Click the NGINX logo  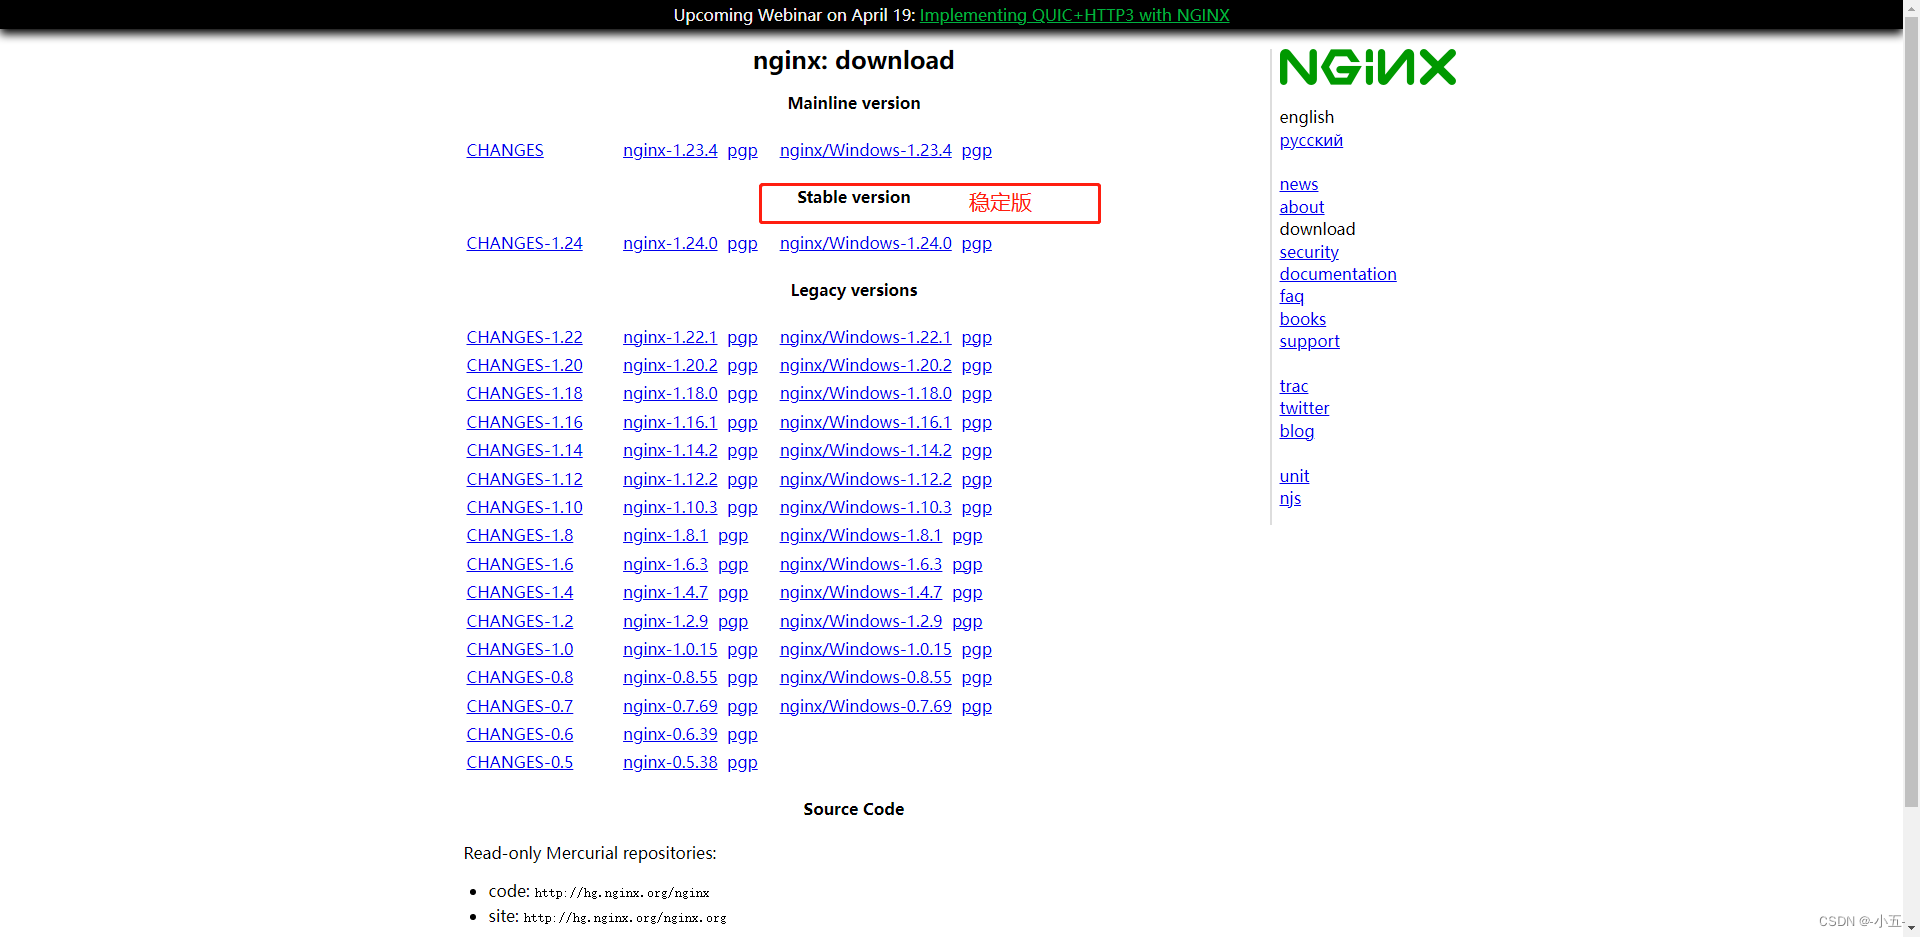point(1367,66)
